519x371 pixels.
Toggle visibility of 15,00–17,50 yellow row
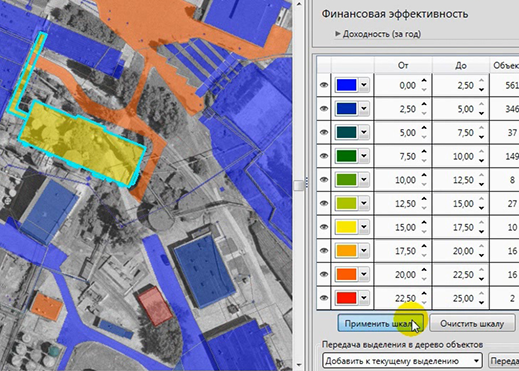324,227
